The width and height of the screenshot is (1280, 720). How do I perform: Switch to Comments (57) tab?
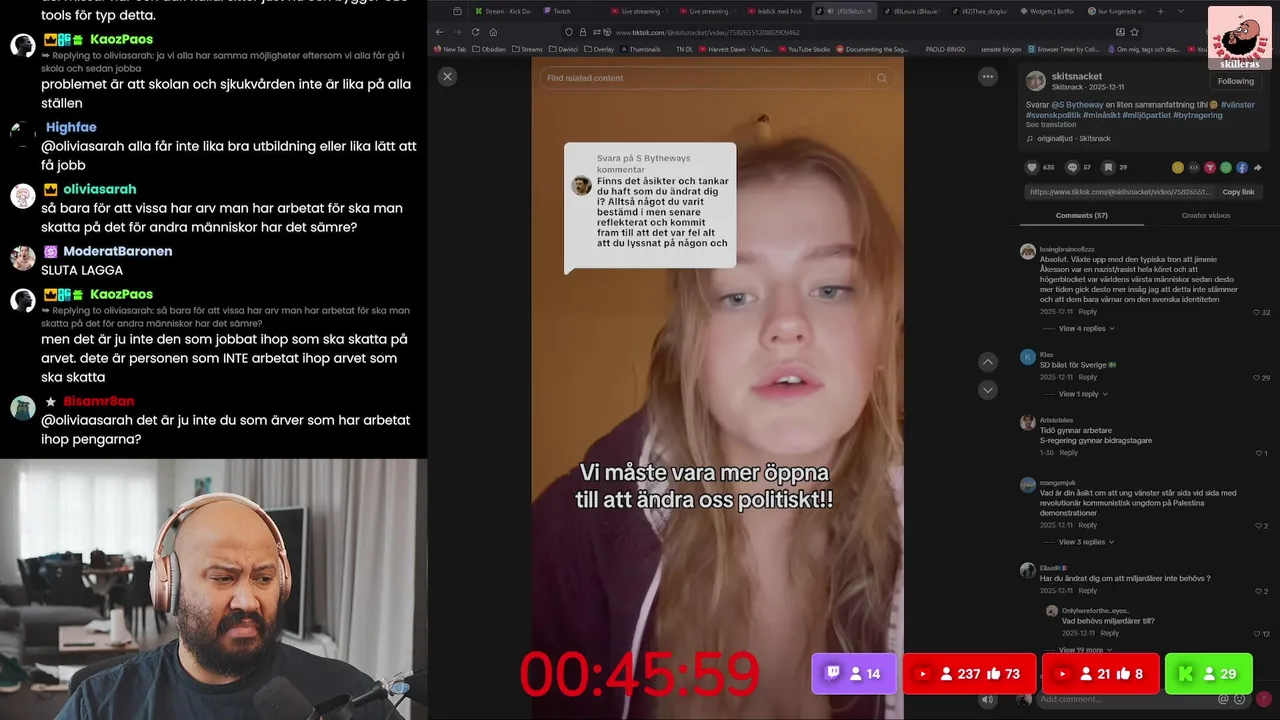tap(1081, 215)
